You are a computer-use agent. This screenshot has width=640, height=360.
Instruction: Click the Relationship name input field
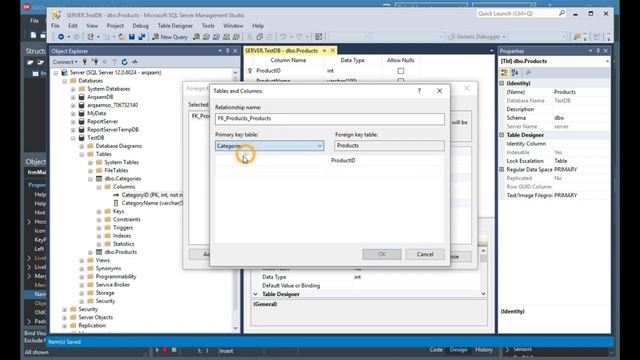click(x=330, y=119)
